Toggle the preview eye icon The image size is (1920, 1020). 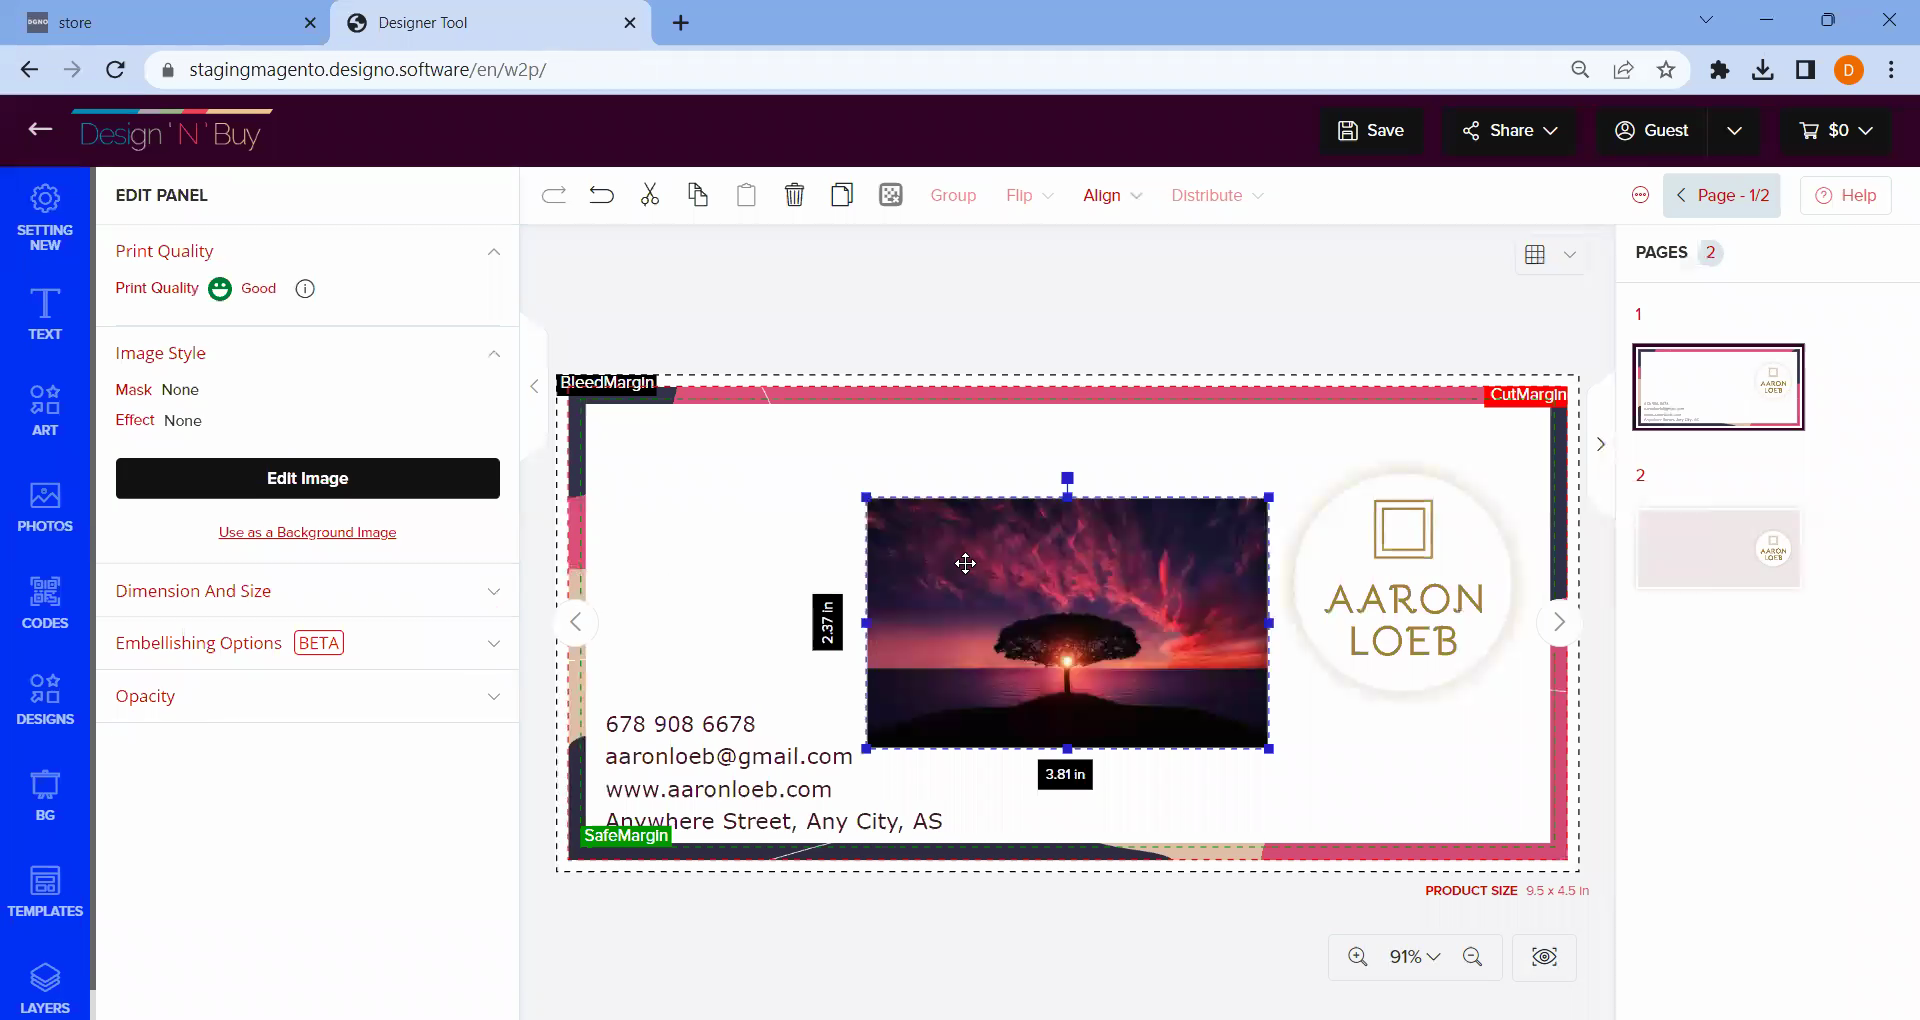[x=1544, y=957]
